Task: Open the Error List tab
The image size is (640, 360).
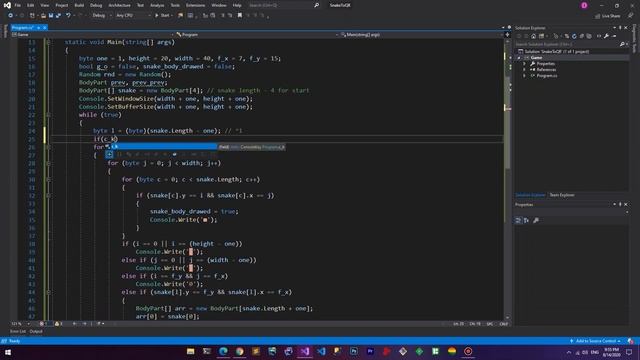Action: tap(18, 331)
